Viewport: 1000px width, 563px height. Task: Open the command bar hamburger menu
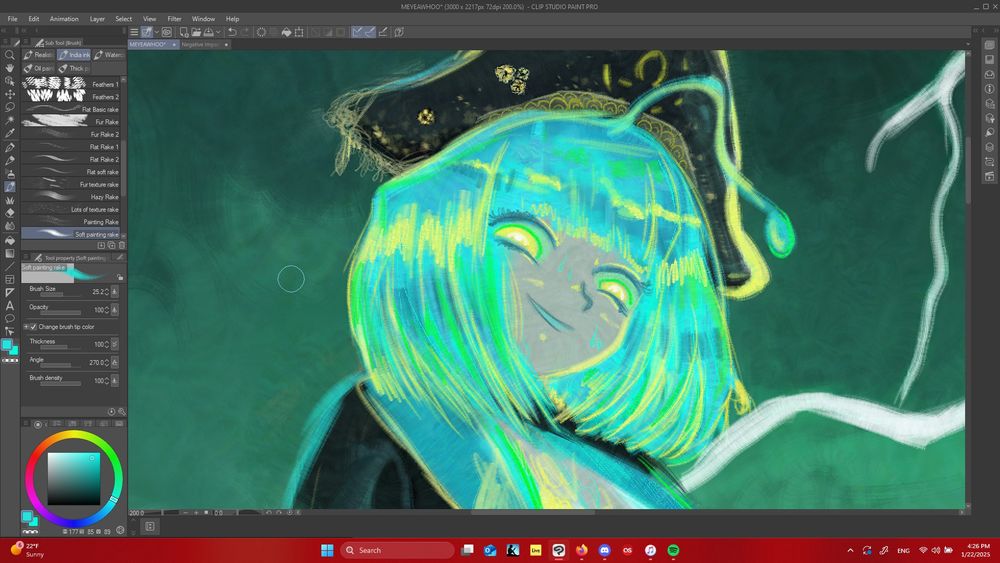click(134, 32)
